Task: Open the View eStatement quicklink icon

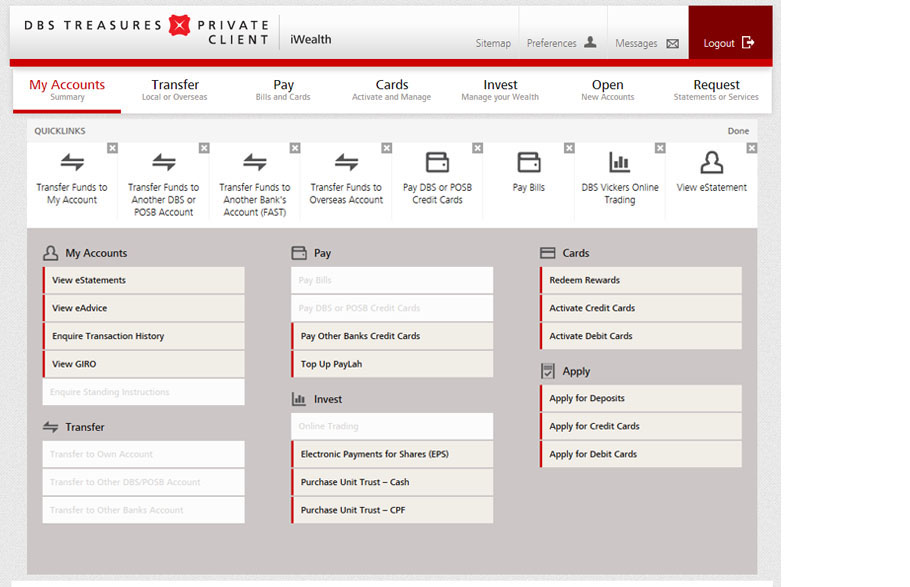Action: pos(712,162)
